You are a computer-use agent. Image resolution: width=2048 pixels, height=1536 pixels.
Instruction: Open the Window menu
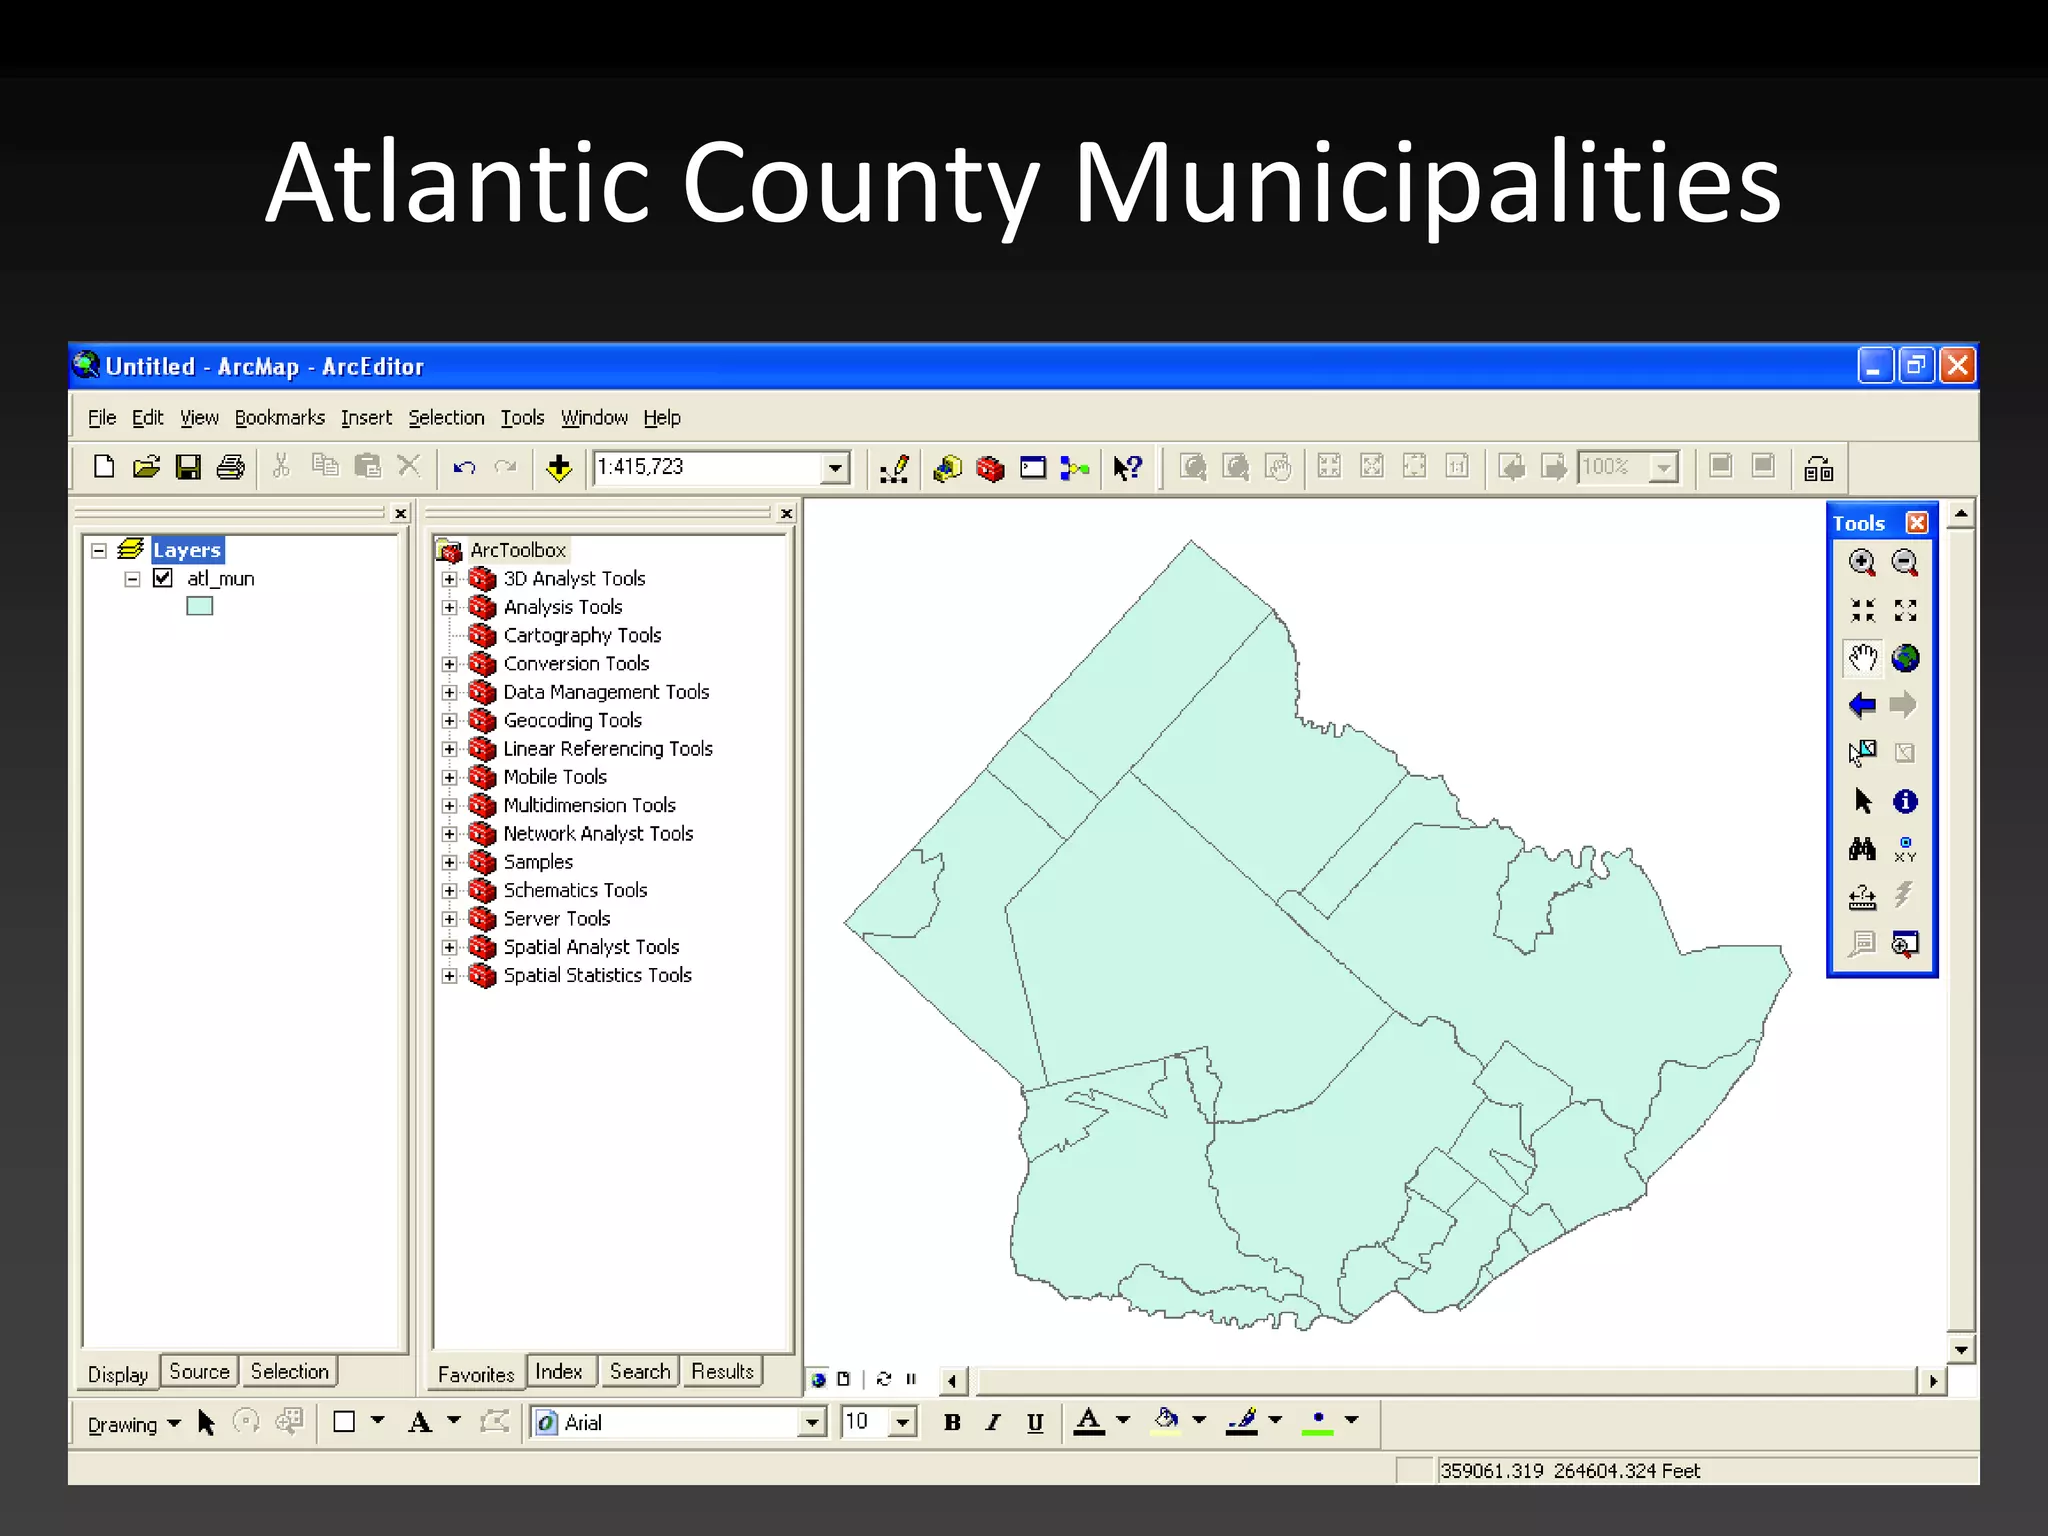[x=594, y=418]
